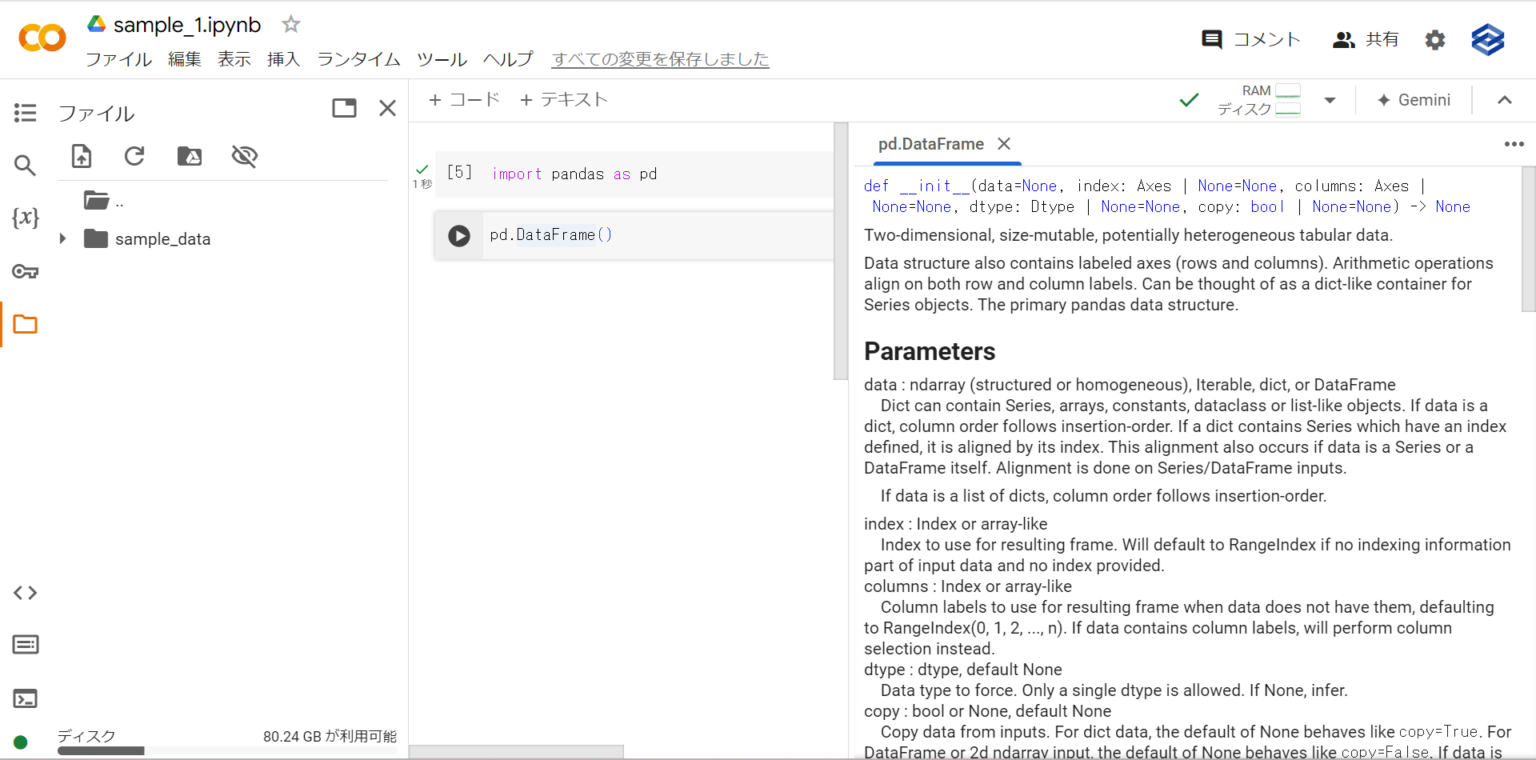Expand the sample_data folder

click(63, 239)
